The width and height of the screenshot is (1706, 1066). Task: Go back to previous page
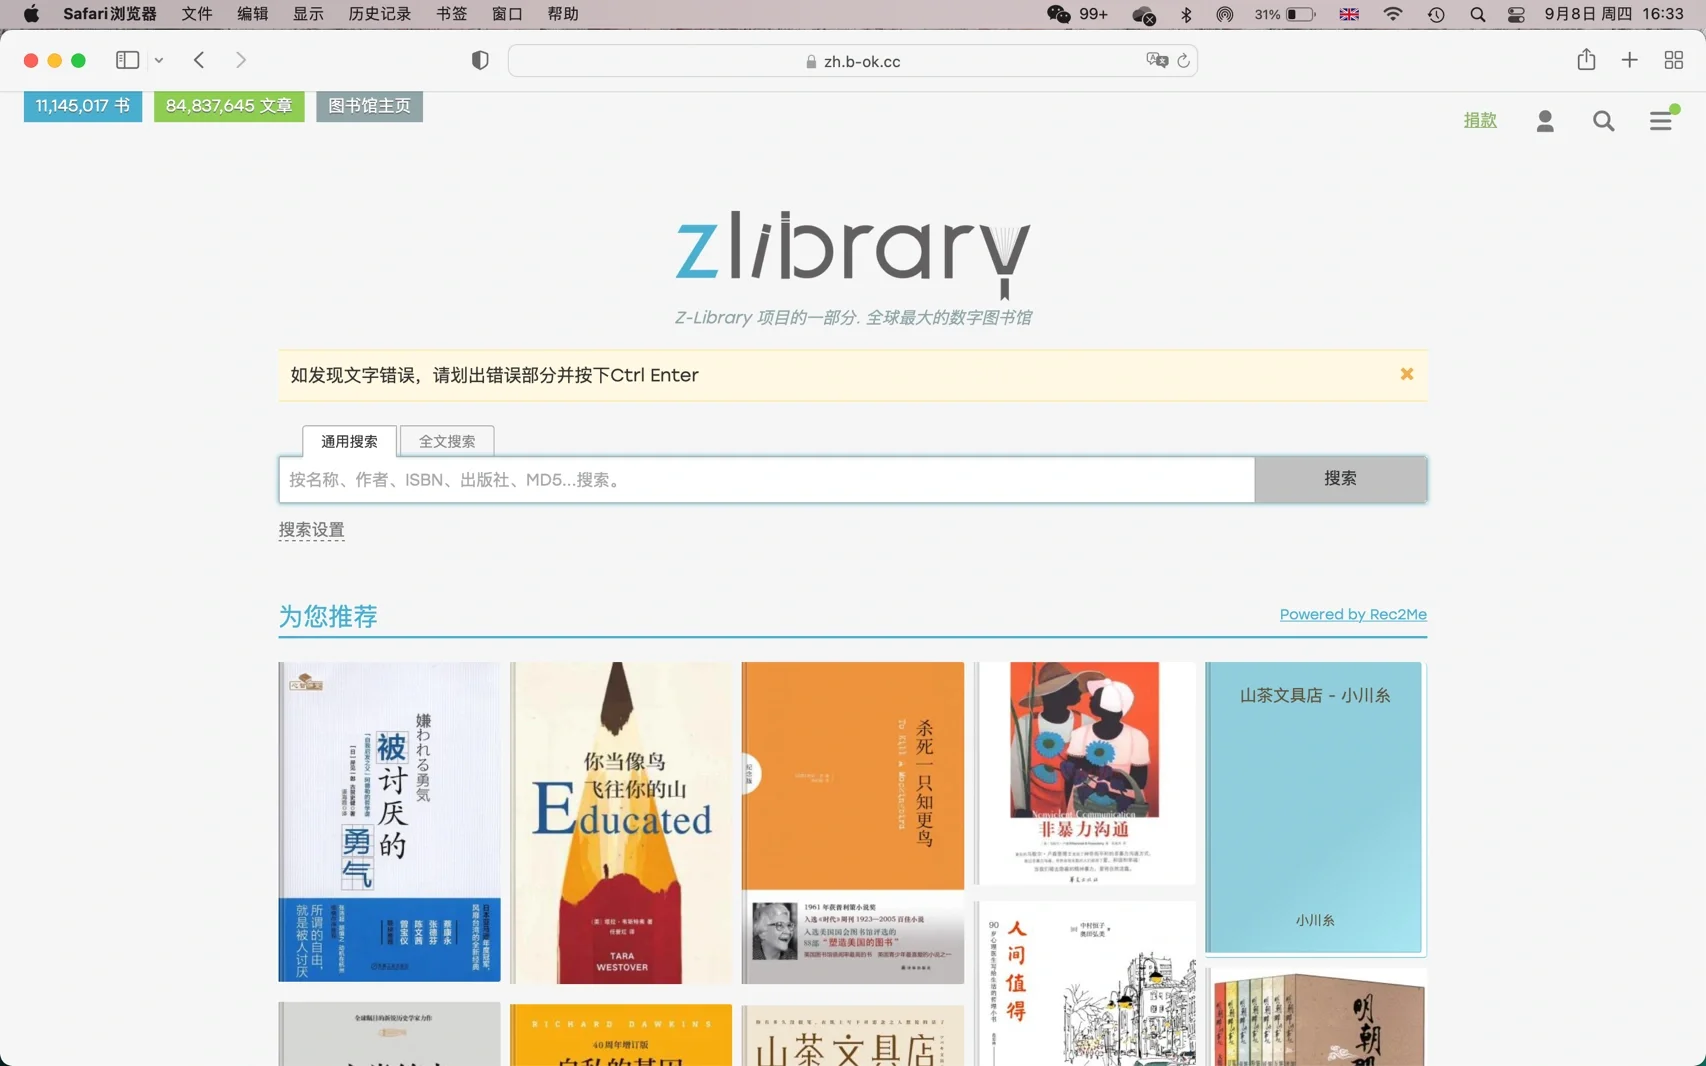[199, 60]
